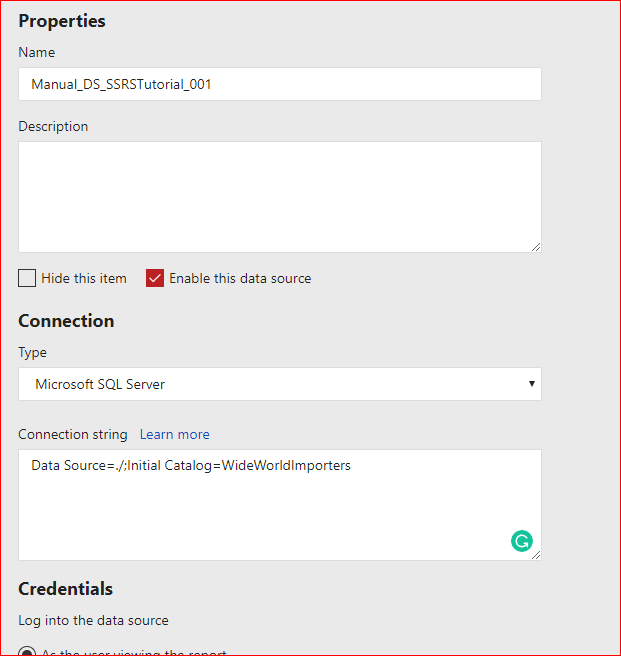Click the Credentials section heading
This screenshot has width=621, height=656.
click(65, 589)
